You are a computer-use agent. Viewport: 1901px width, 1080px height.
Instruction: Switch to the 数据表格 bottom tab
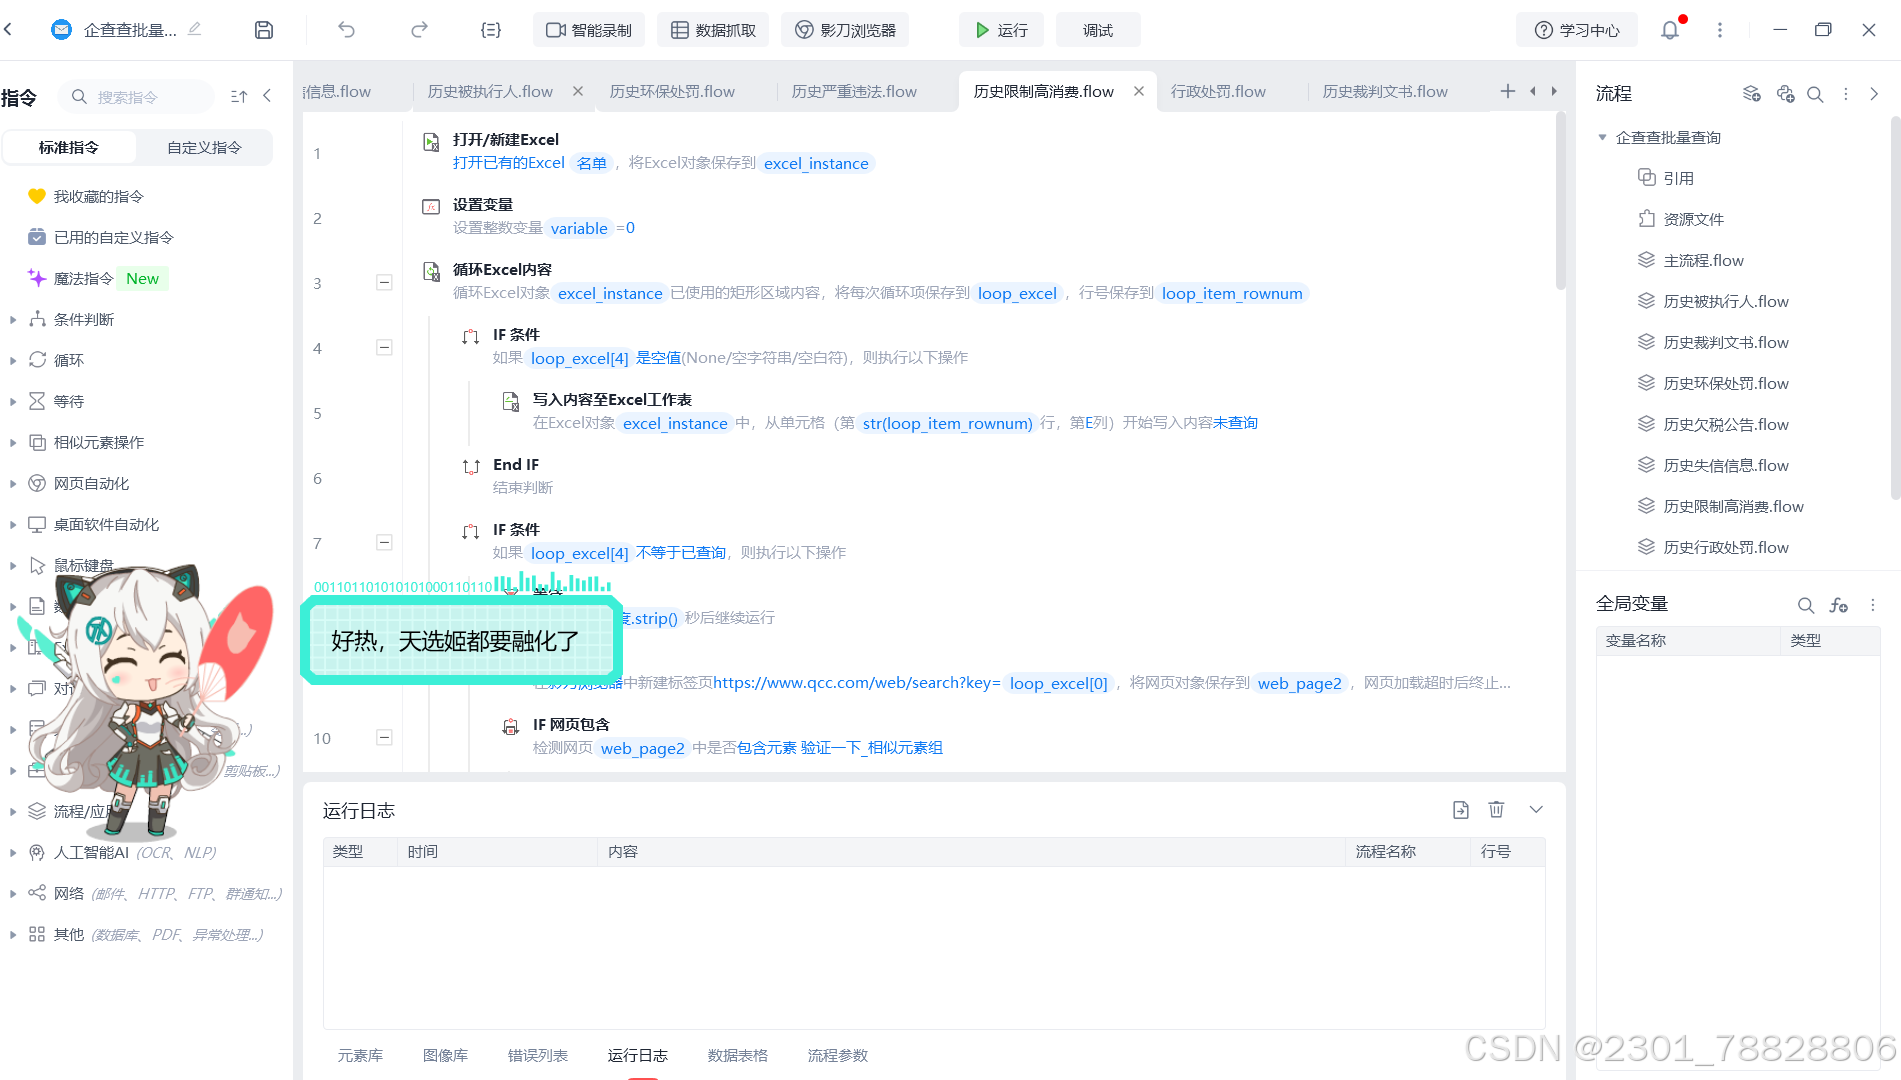[x=738, y=1055]
